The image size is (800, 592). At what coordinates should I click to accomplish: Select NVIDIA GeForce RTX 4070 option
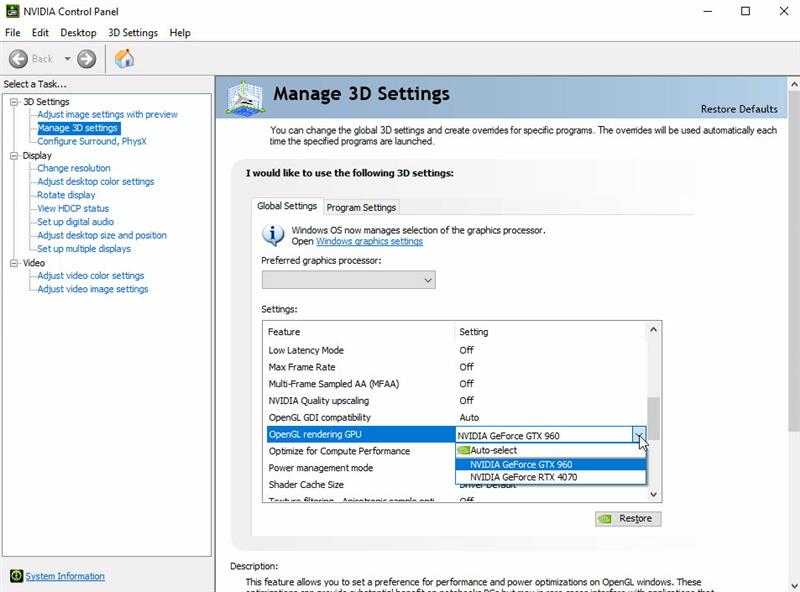pos(523,477)
